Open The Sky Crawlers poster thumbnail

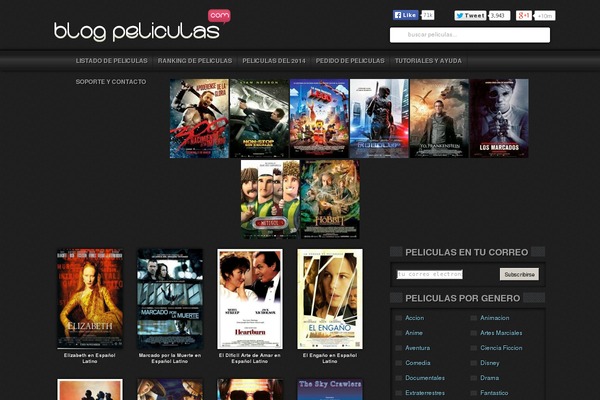[x=330, y=390]
